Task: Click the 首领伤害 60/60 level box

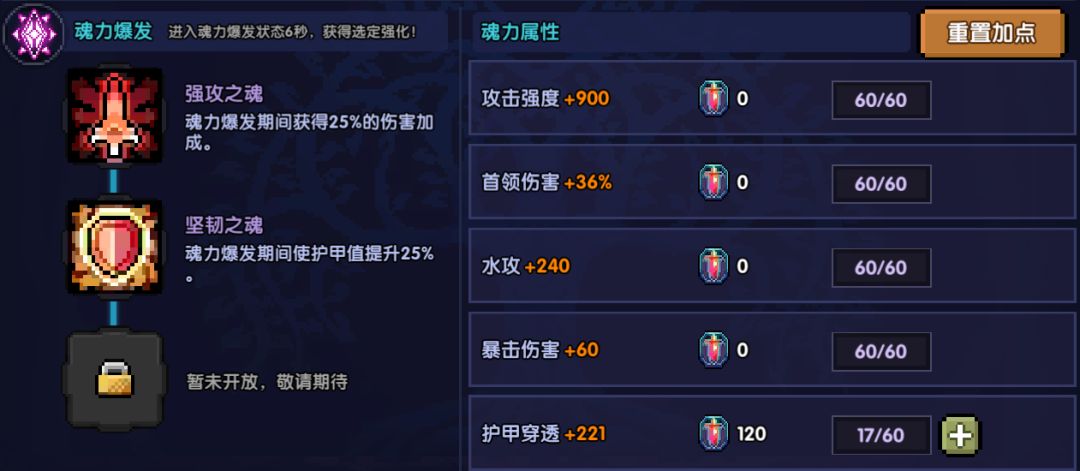Action: tap(881, 184)
